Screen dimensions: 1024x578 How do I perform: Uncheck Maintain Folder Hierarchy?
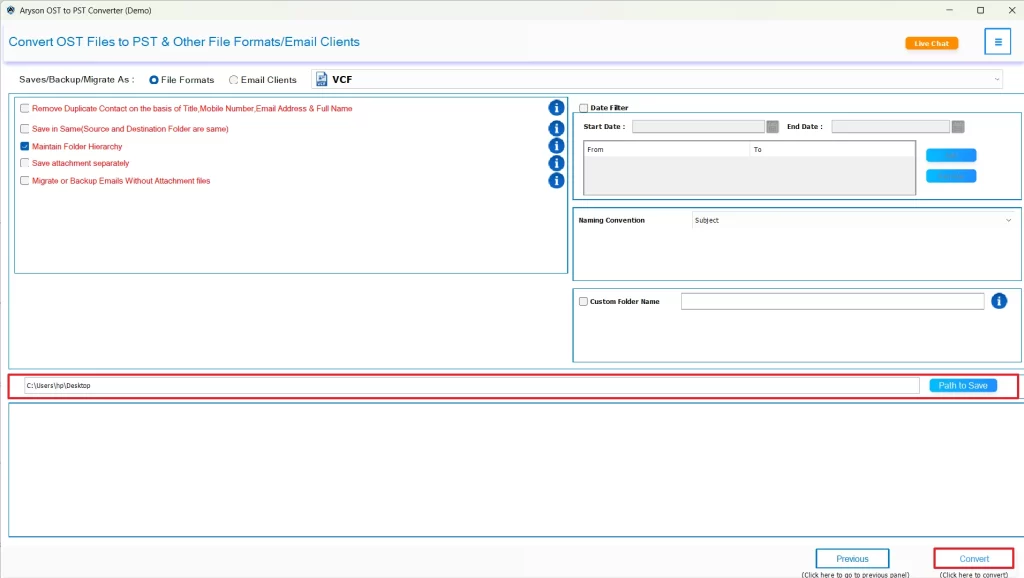click(x=24, y=146)
